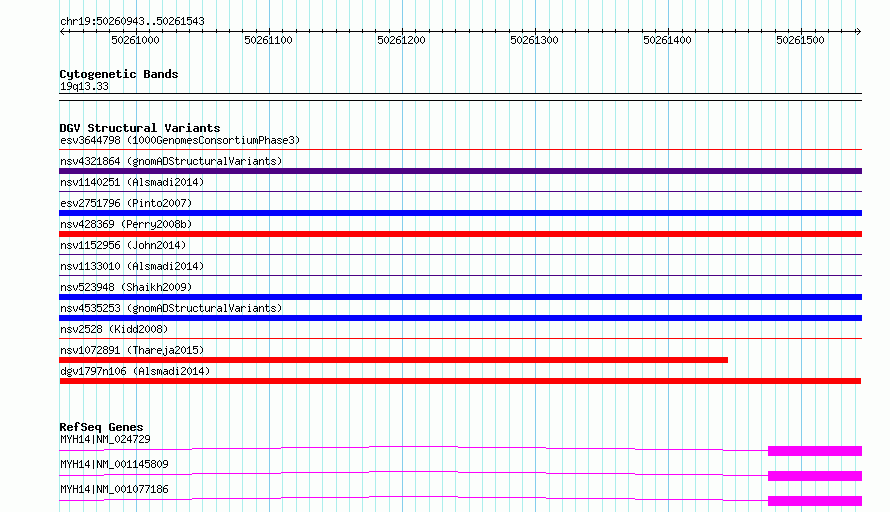Click ruler position 50261200

tap(401, 40)
